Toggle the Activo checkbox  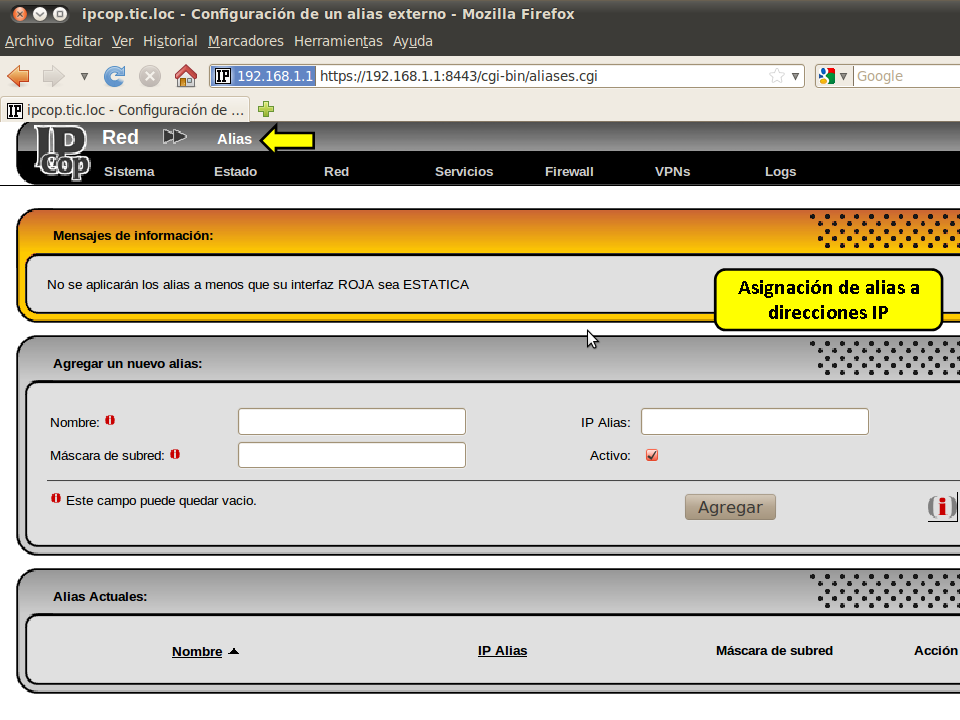(652, 455)
